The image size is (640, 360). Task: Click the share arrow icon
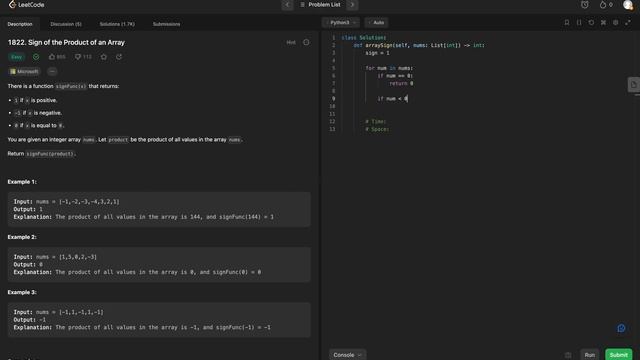coord(119,57)
